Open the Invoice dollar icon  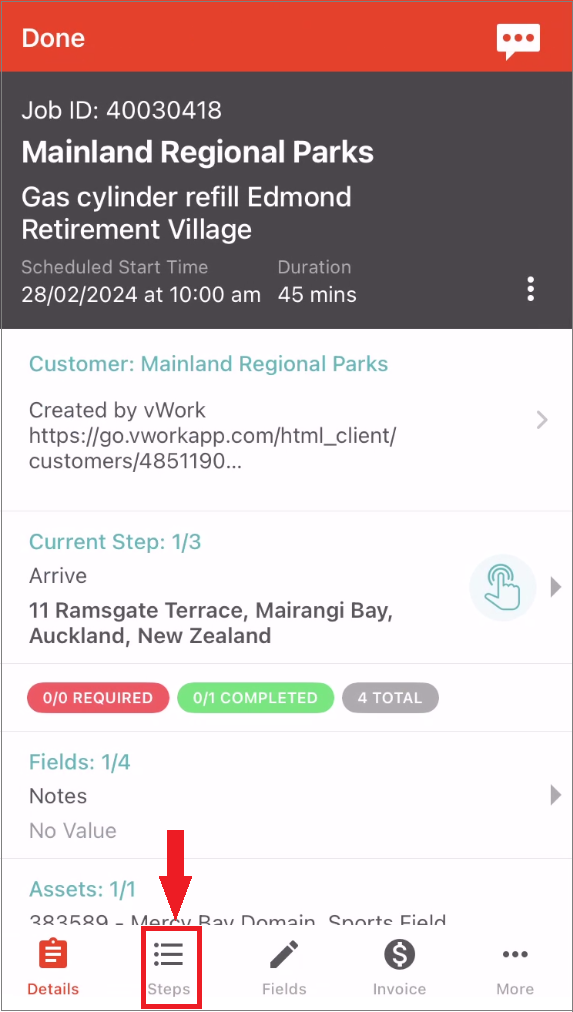tap(399, 954)
